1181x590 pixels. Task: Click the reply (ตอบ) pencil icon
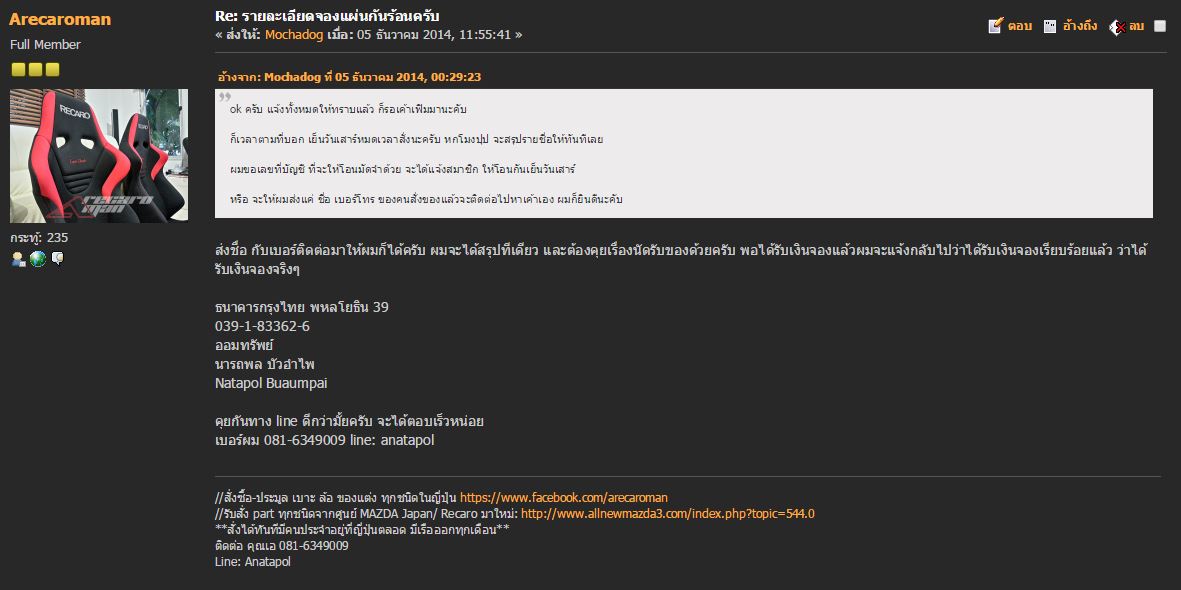click(995, 26)
